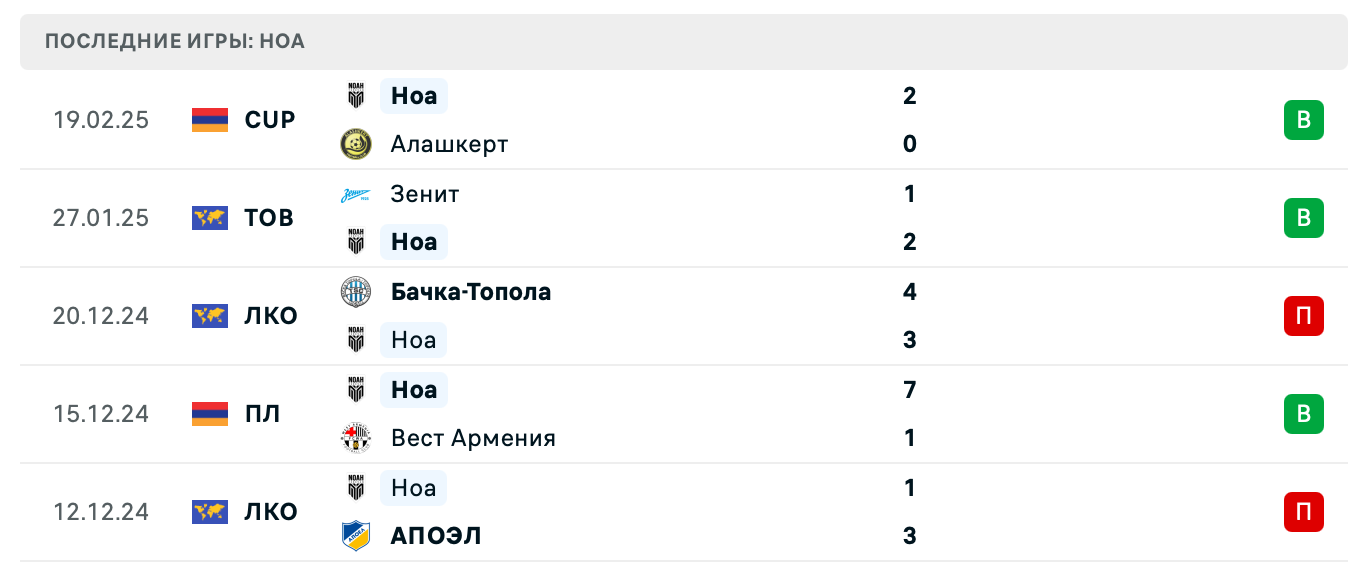Click the red П badge beside АПОЭЛ match

[x=1303, y=511]
